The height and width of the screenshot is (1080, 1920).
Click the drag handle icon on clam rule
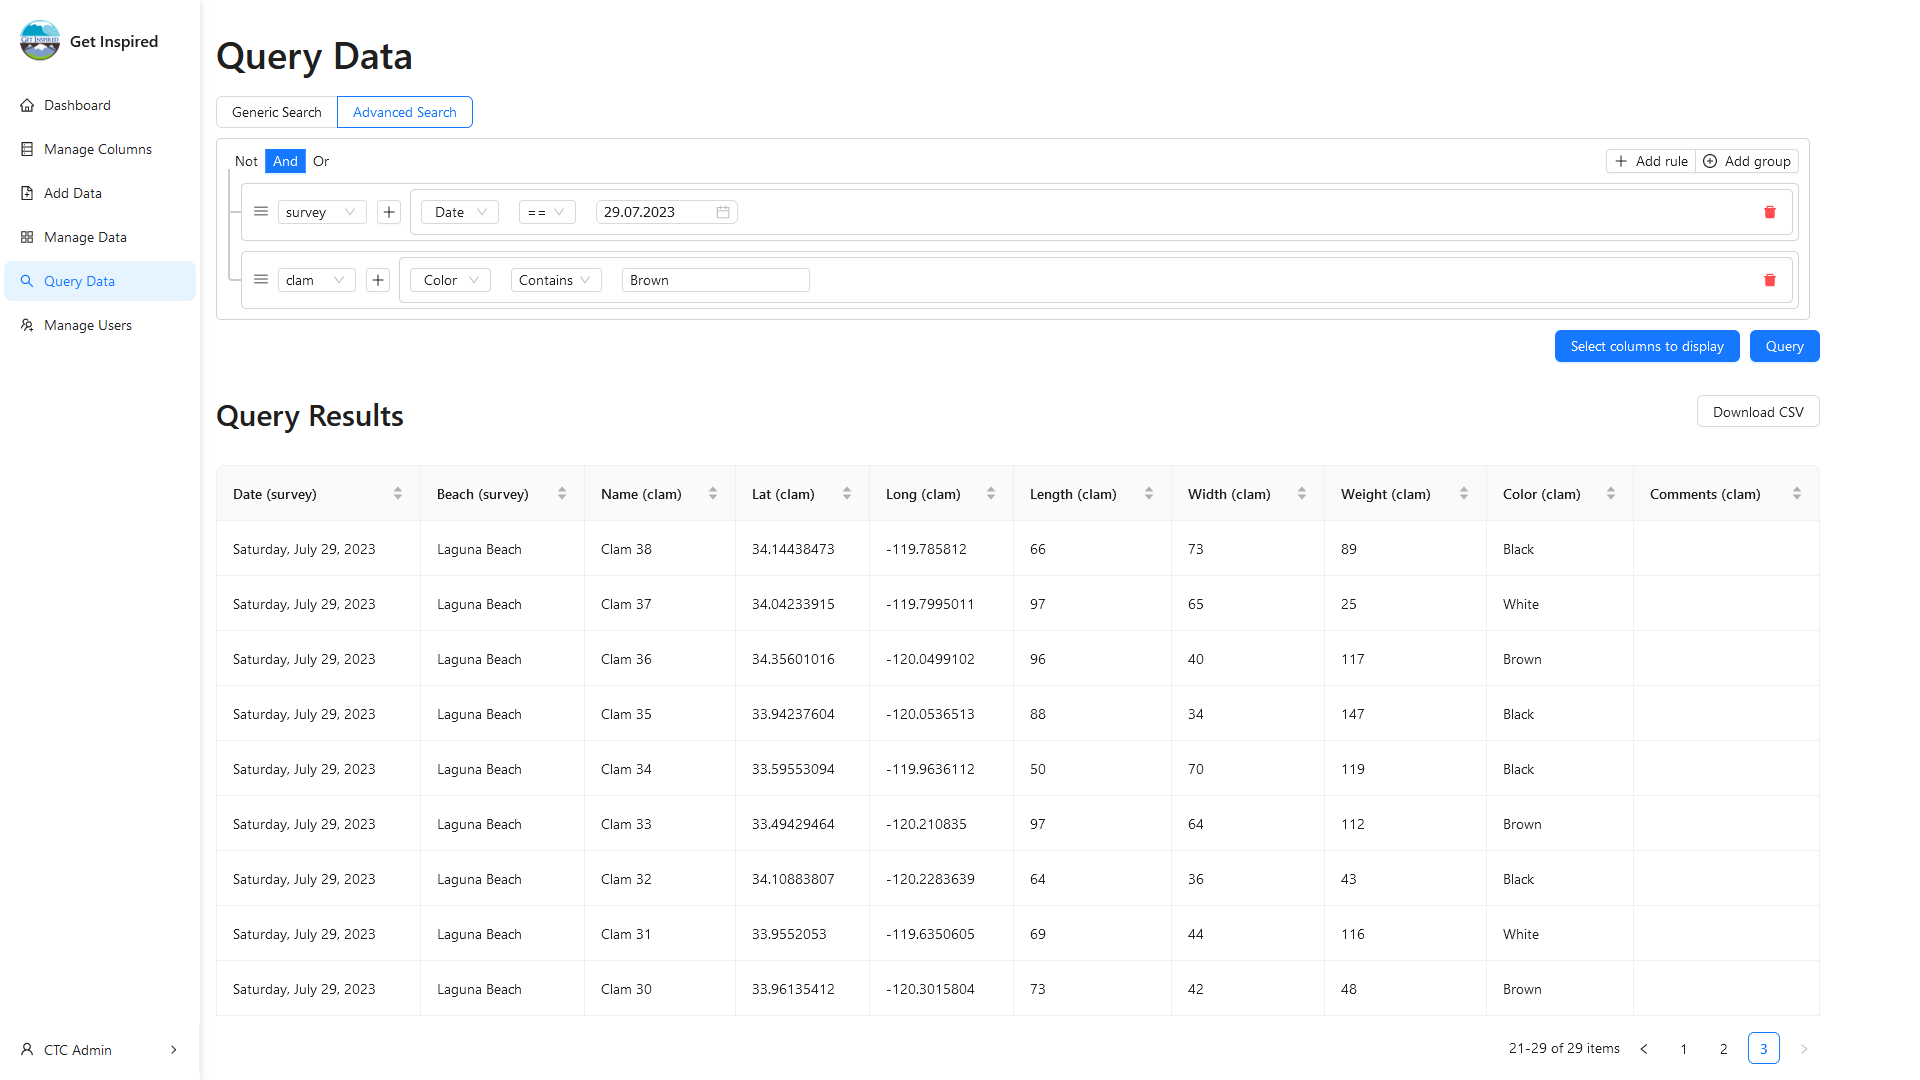pos(261,280)
